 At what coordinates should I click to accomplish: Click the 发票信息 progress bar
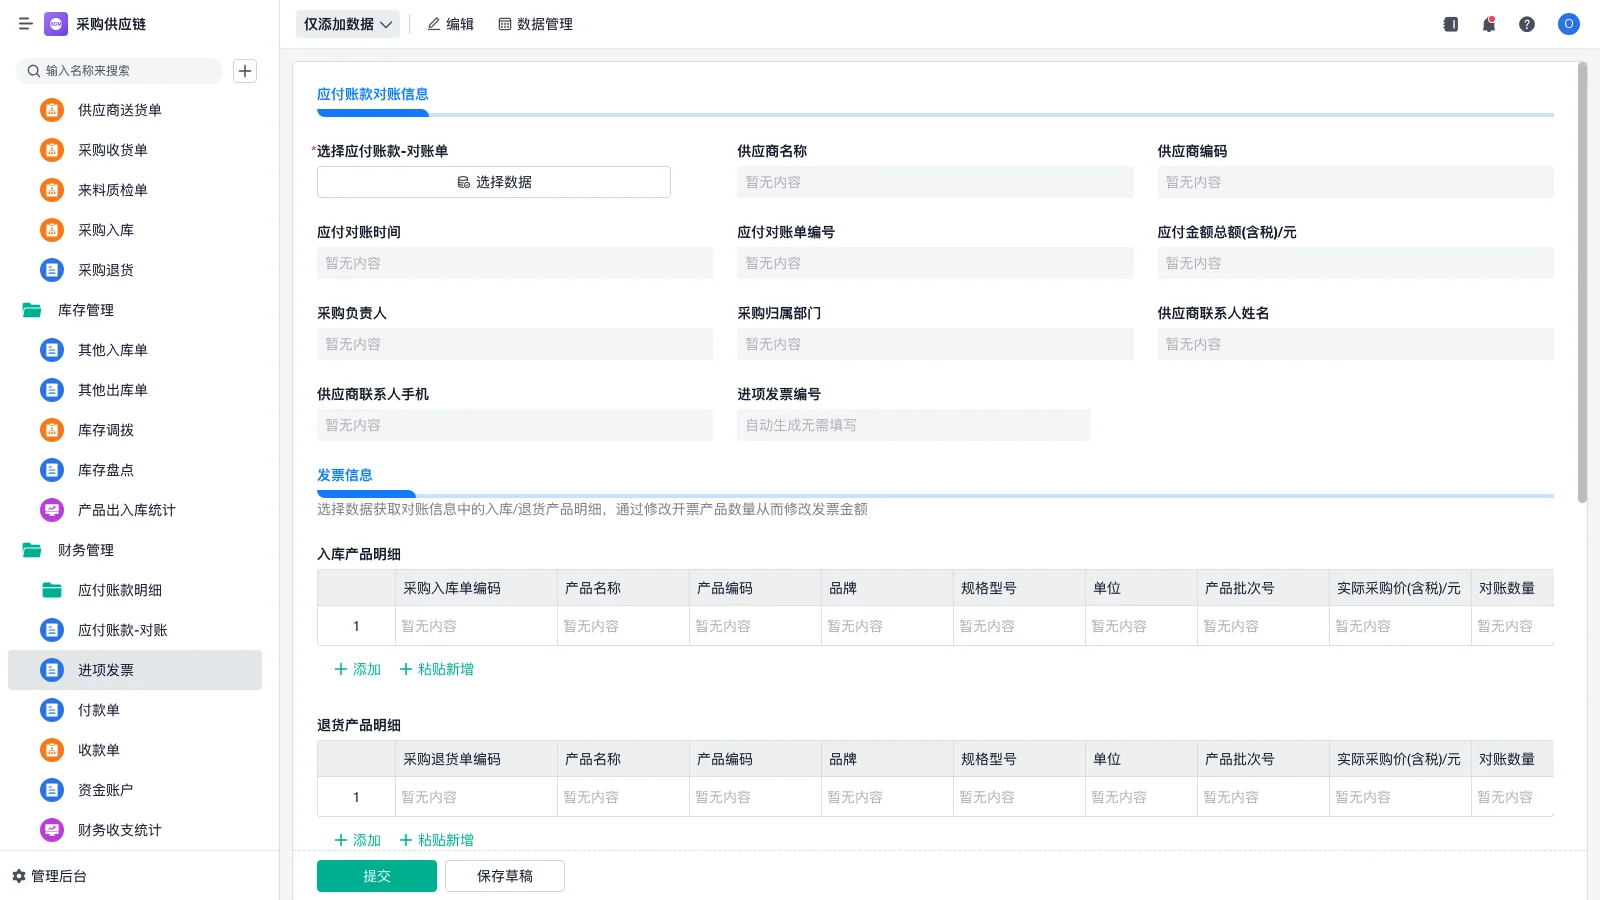tap(366, 494)
